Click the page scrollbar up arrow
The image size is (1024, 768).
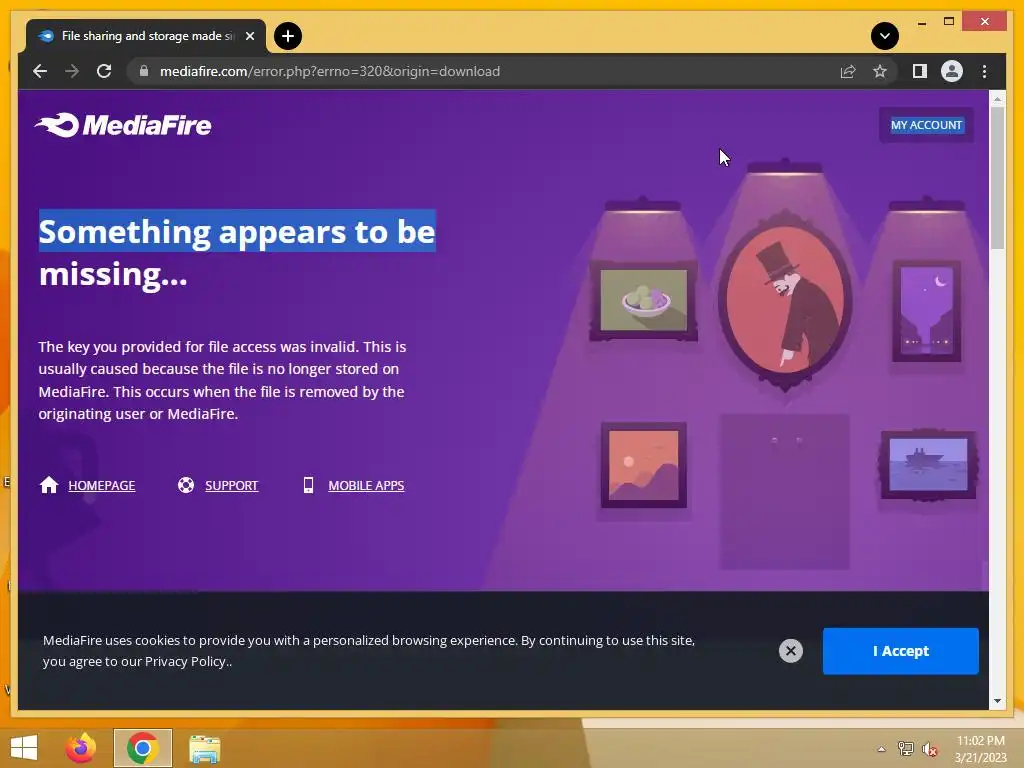tap(997, 99)
